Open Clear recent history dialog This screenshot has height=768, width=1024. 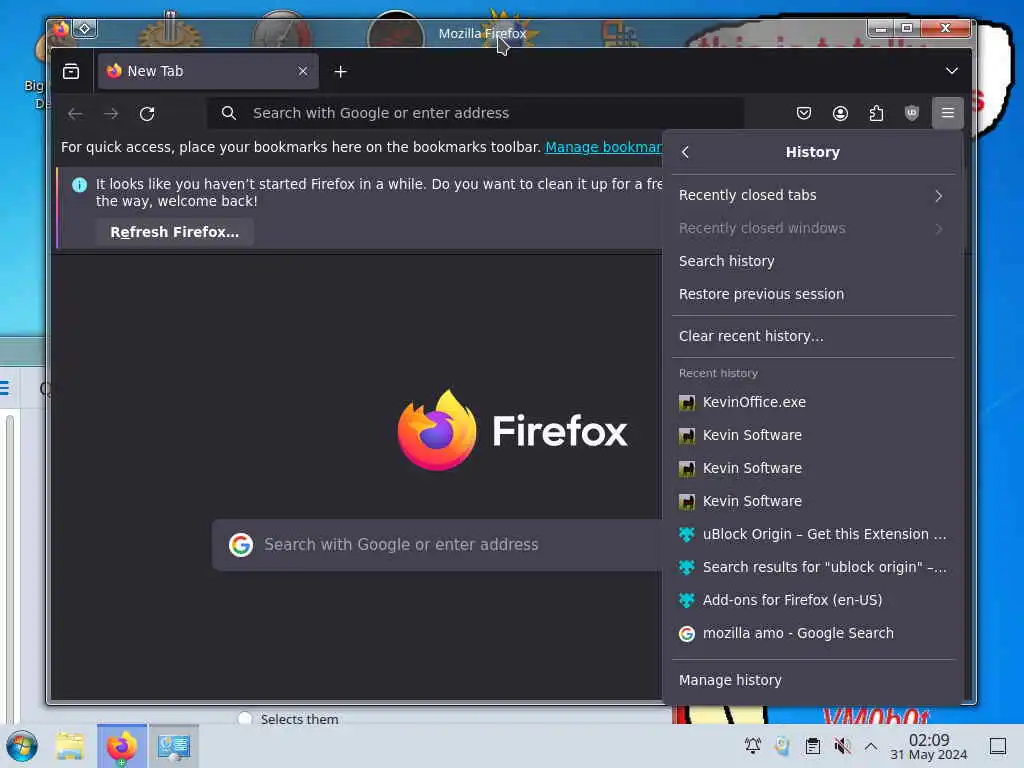click(x=812, y=336)
